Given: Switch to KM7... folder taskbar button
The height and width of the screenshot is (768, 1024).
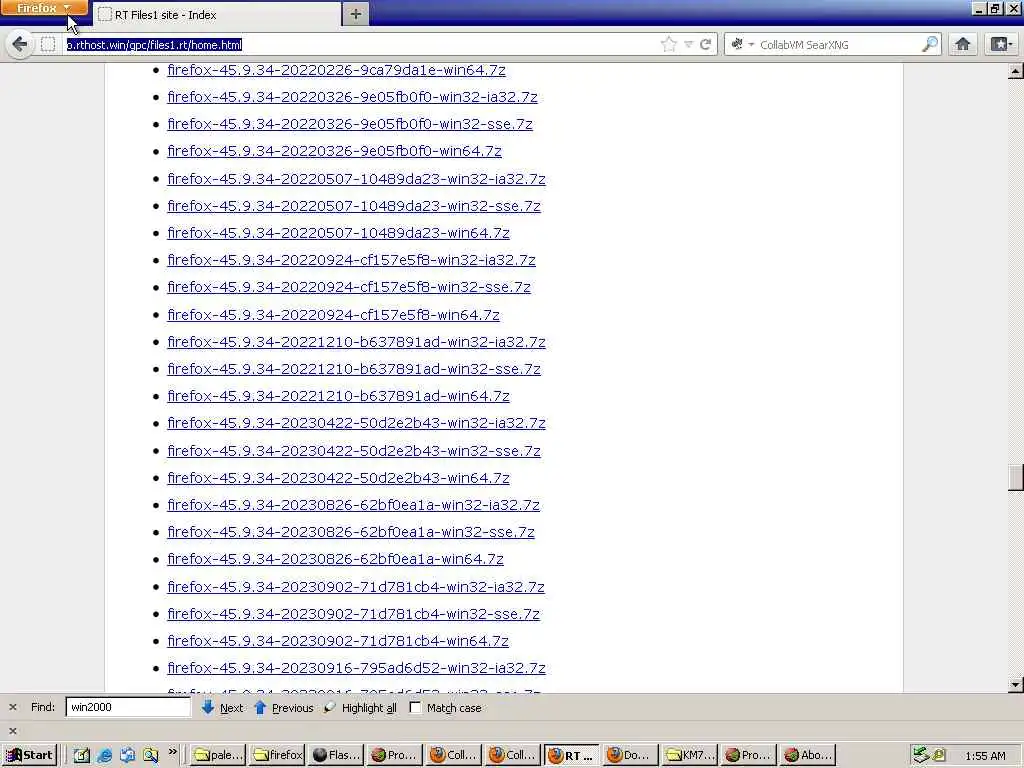Looking at the screenshot, I should (x=689, y=755).
